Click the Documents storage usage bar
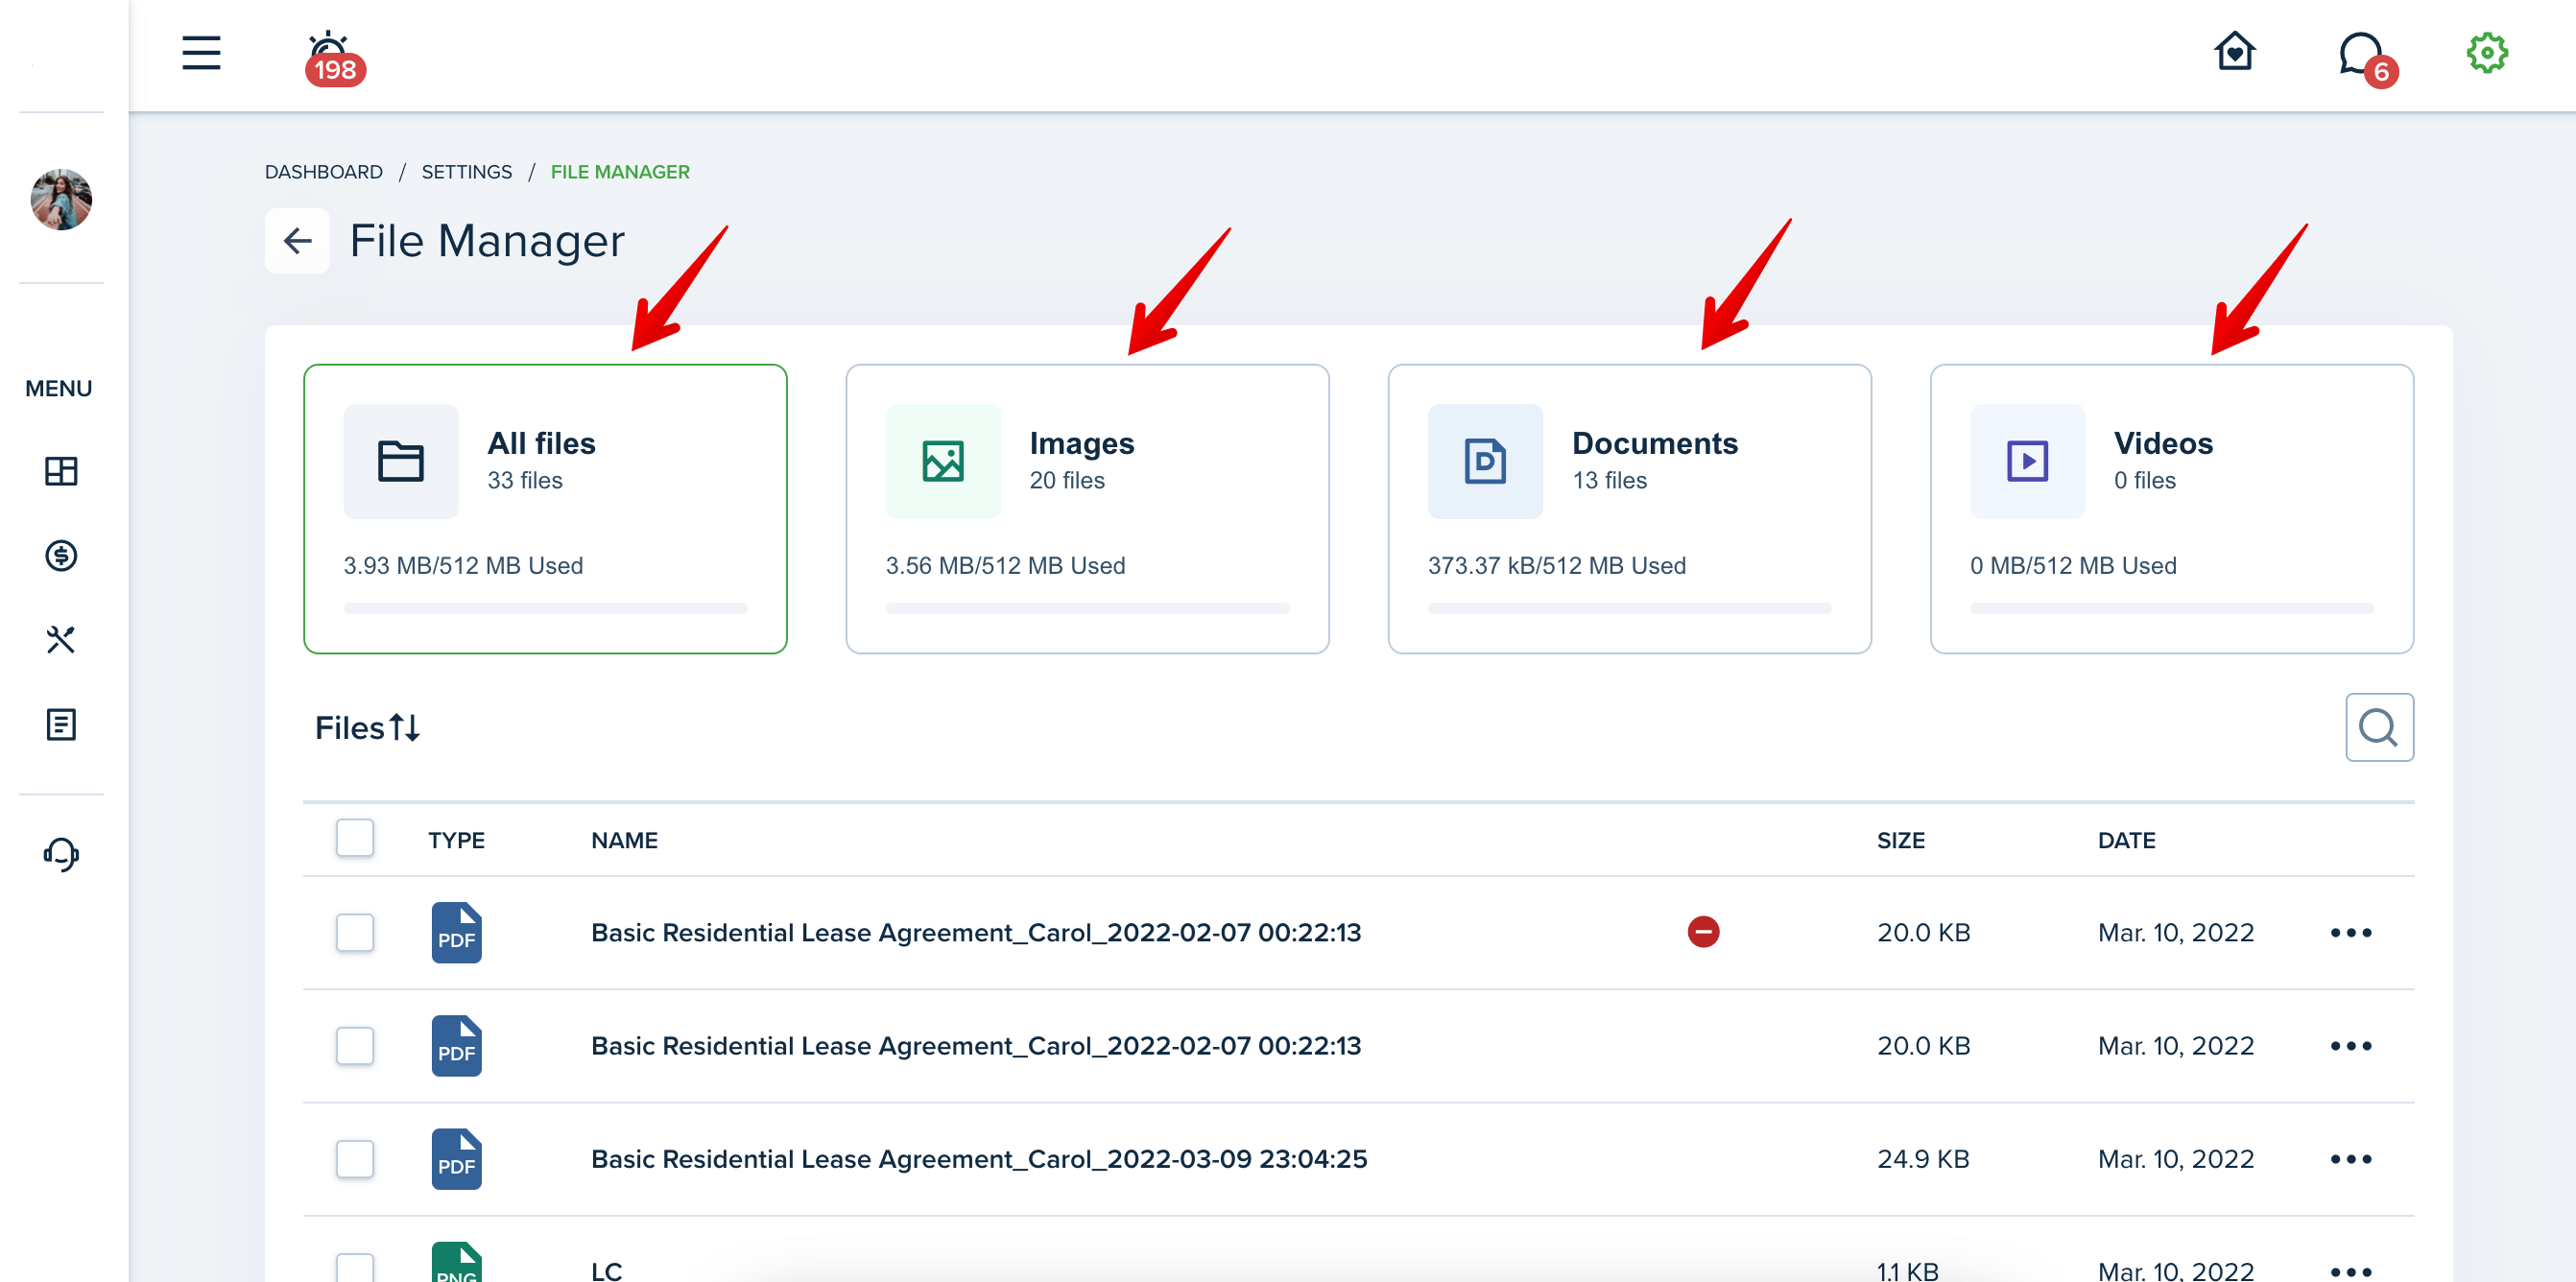 click(1629, 608)
